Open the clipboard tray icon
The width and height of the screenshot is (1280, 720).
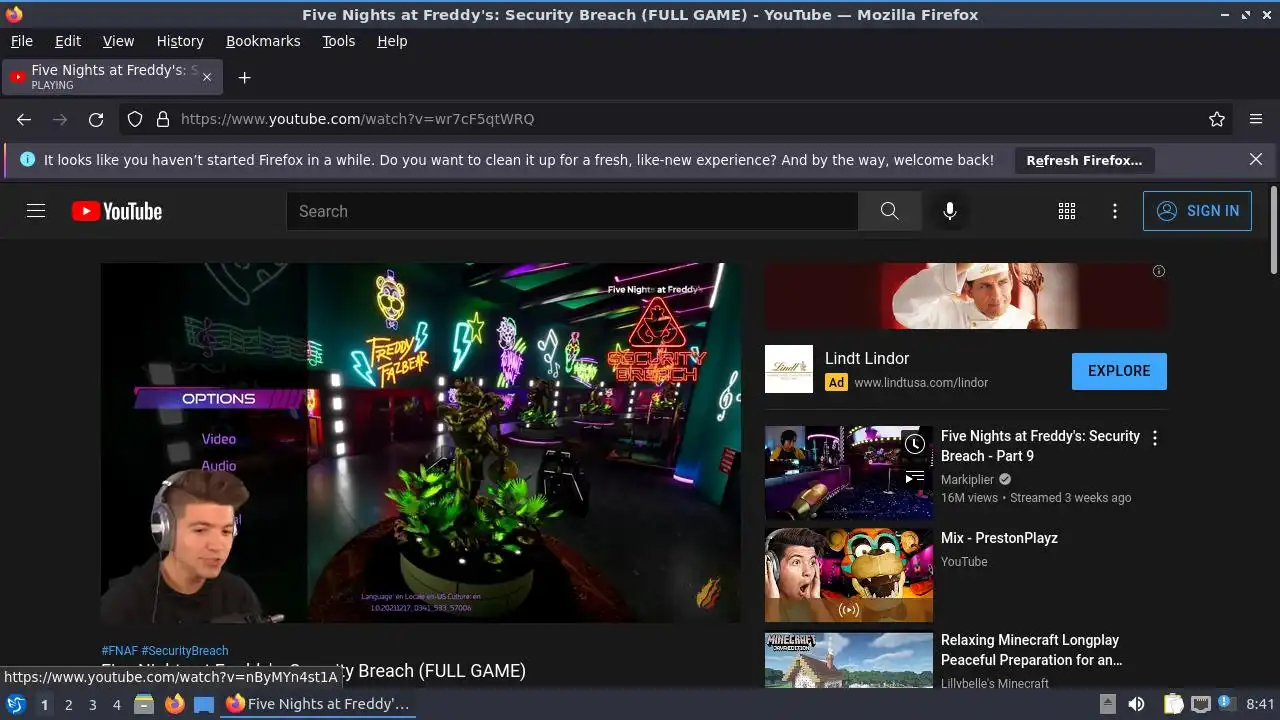[x=1173, y=704]
